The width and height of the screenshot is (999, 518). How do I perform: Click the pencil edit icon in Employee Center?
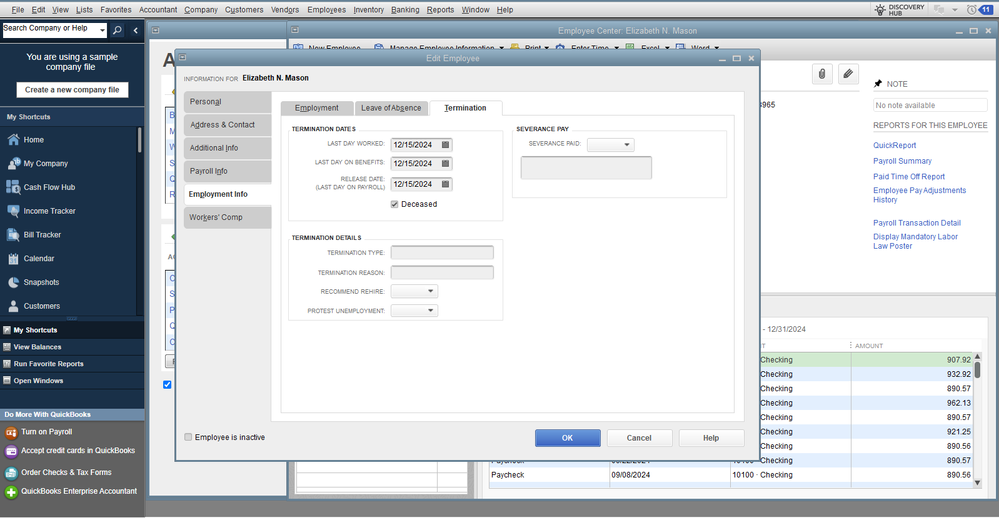(x=848, y=74)
